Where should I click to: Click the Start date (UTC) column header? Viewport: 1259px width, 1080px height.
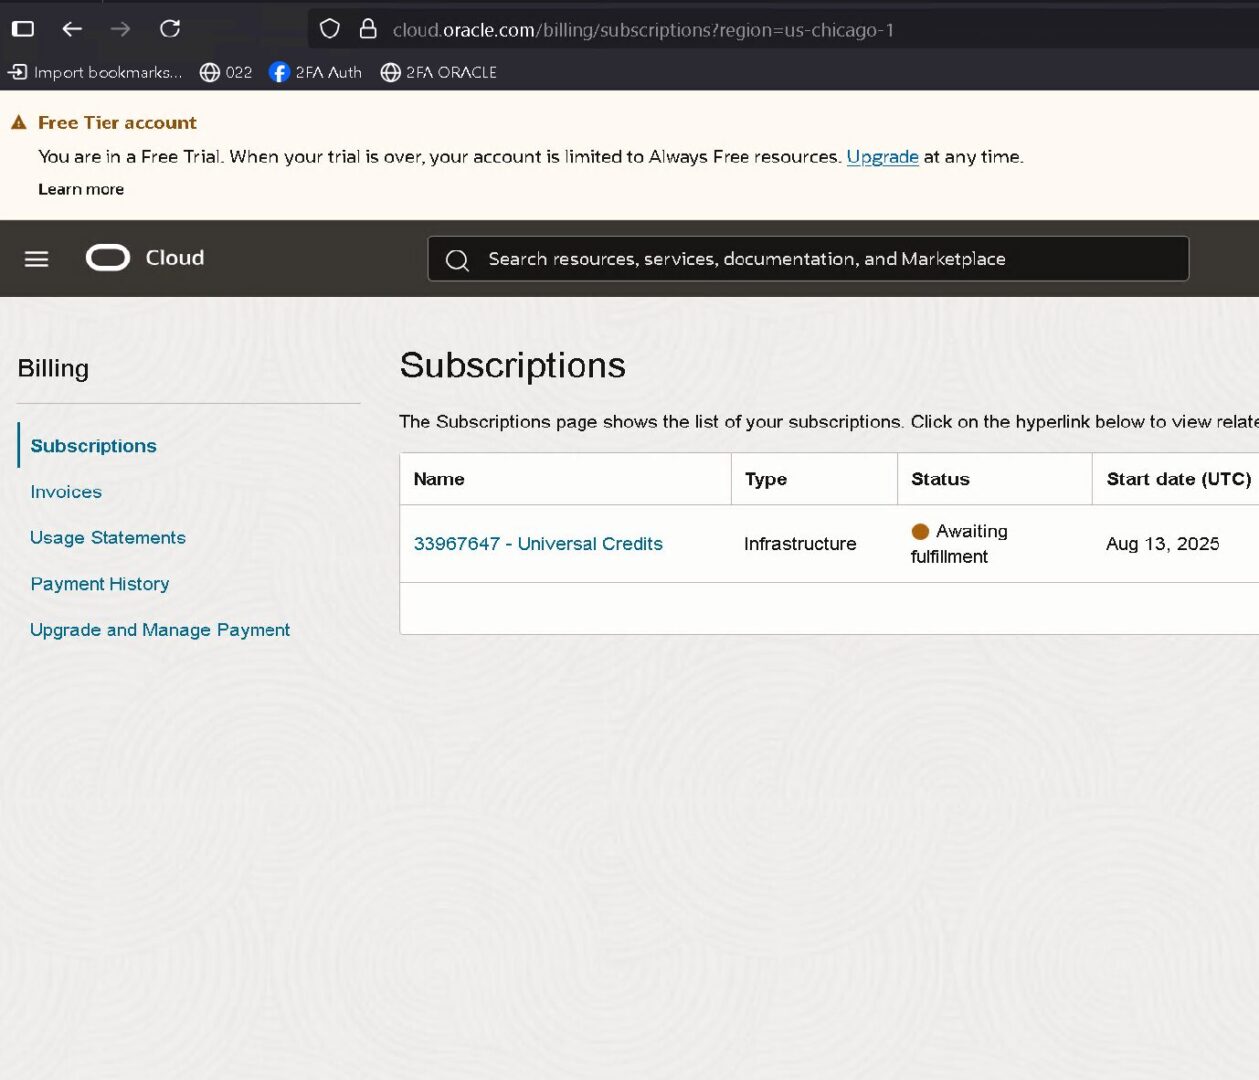tap(1179, 479)
